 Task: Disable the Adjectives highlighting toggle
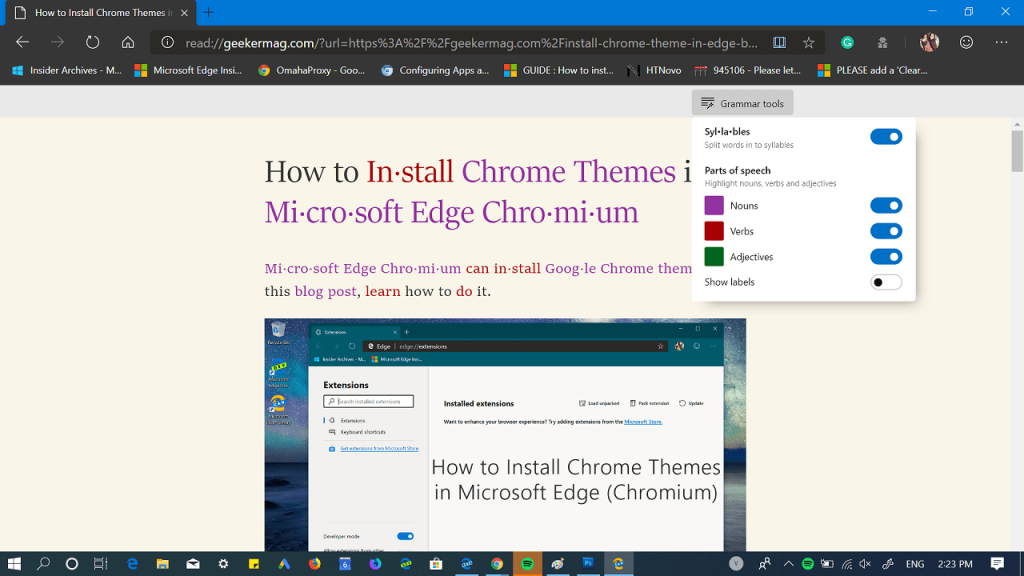886,256
